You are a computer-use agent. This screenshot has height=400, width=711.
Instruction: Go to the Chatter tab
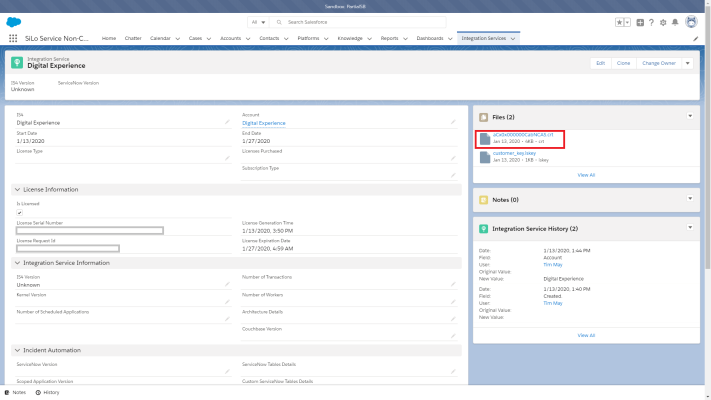(x=134, y=38)
